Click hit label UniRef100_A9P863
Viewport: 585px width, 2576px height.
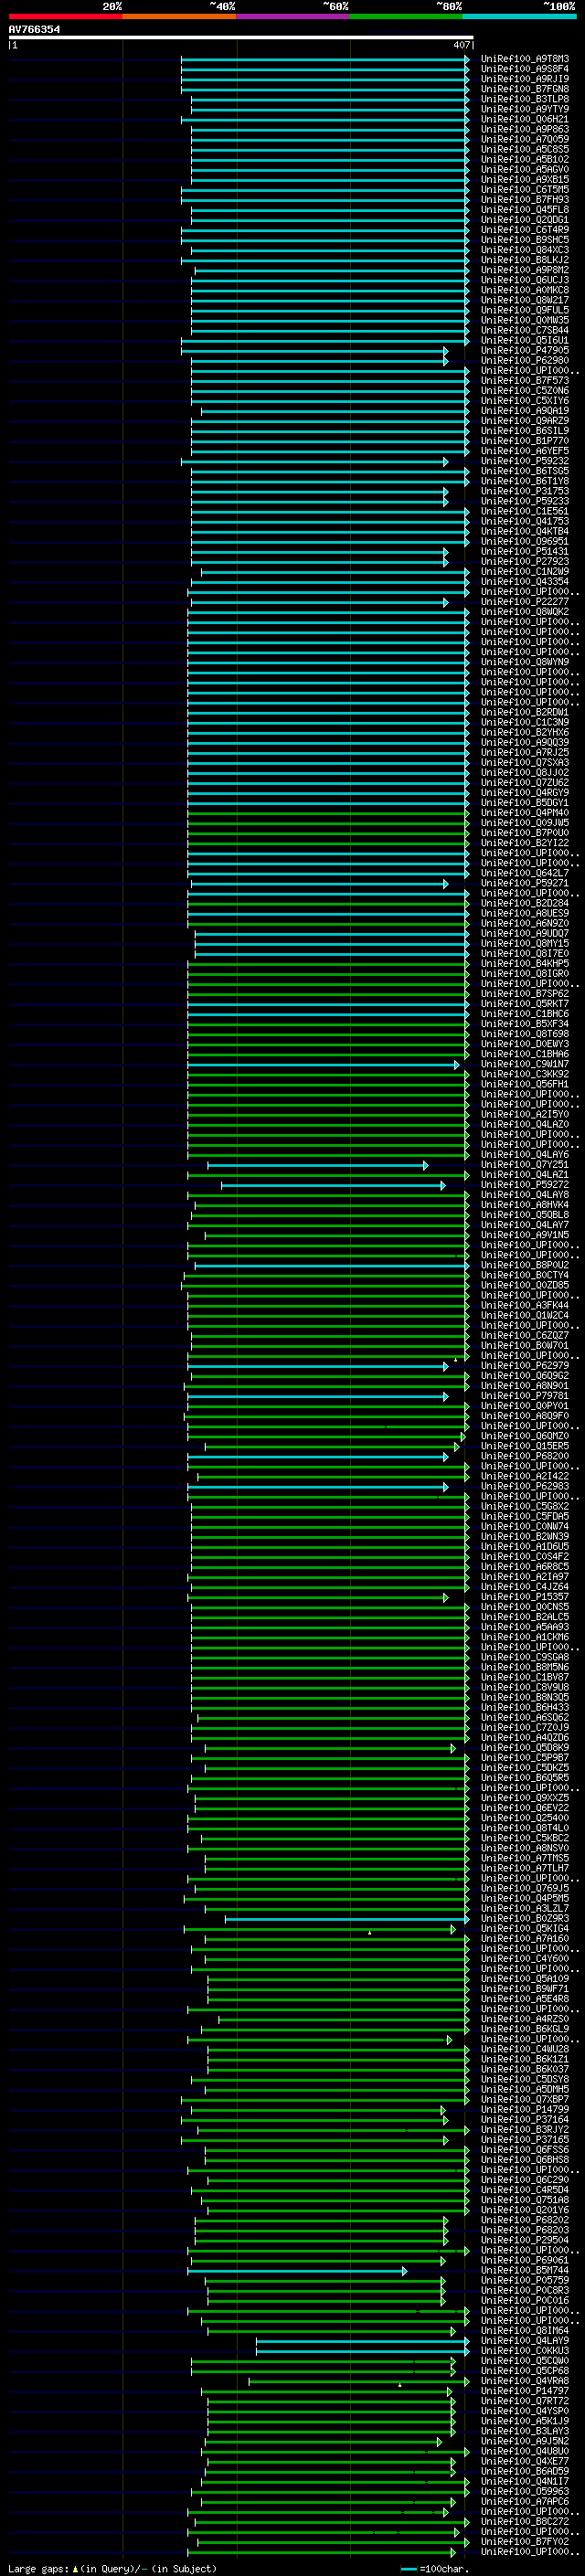(525, 129)
